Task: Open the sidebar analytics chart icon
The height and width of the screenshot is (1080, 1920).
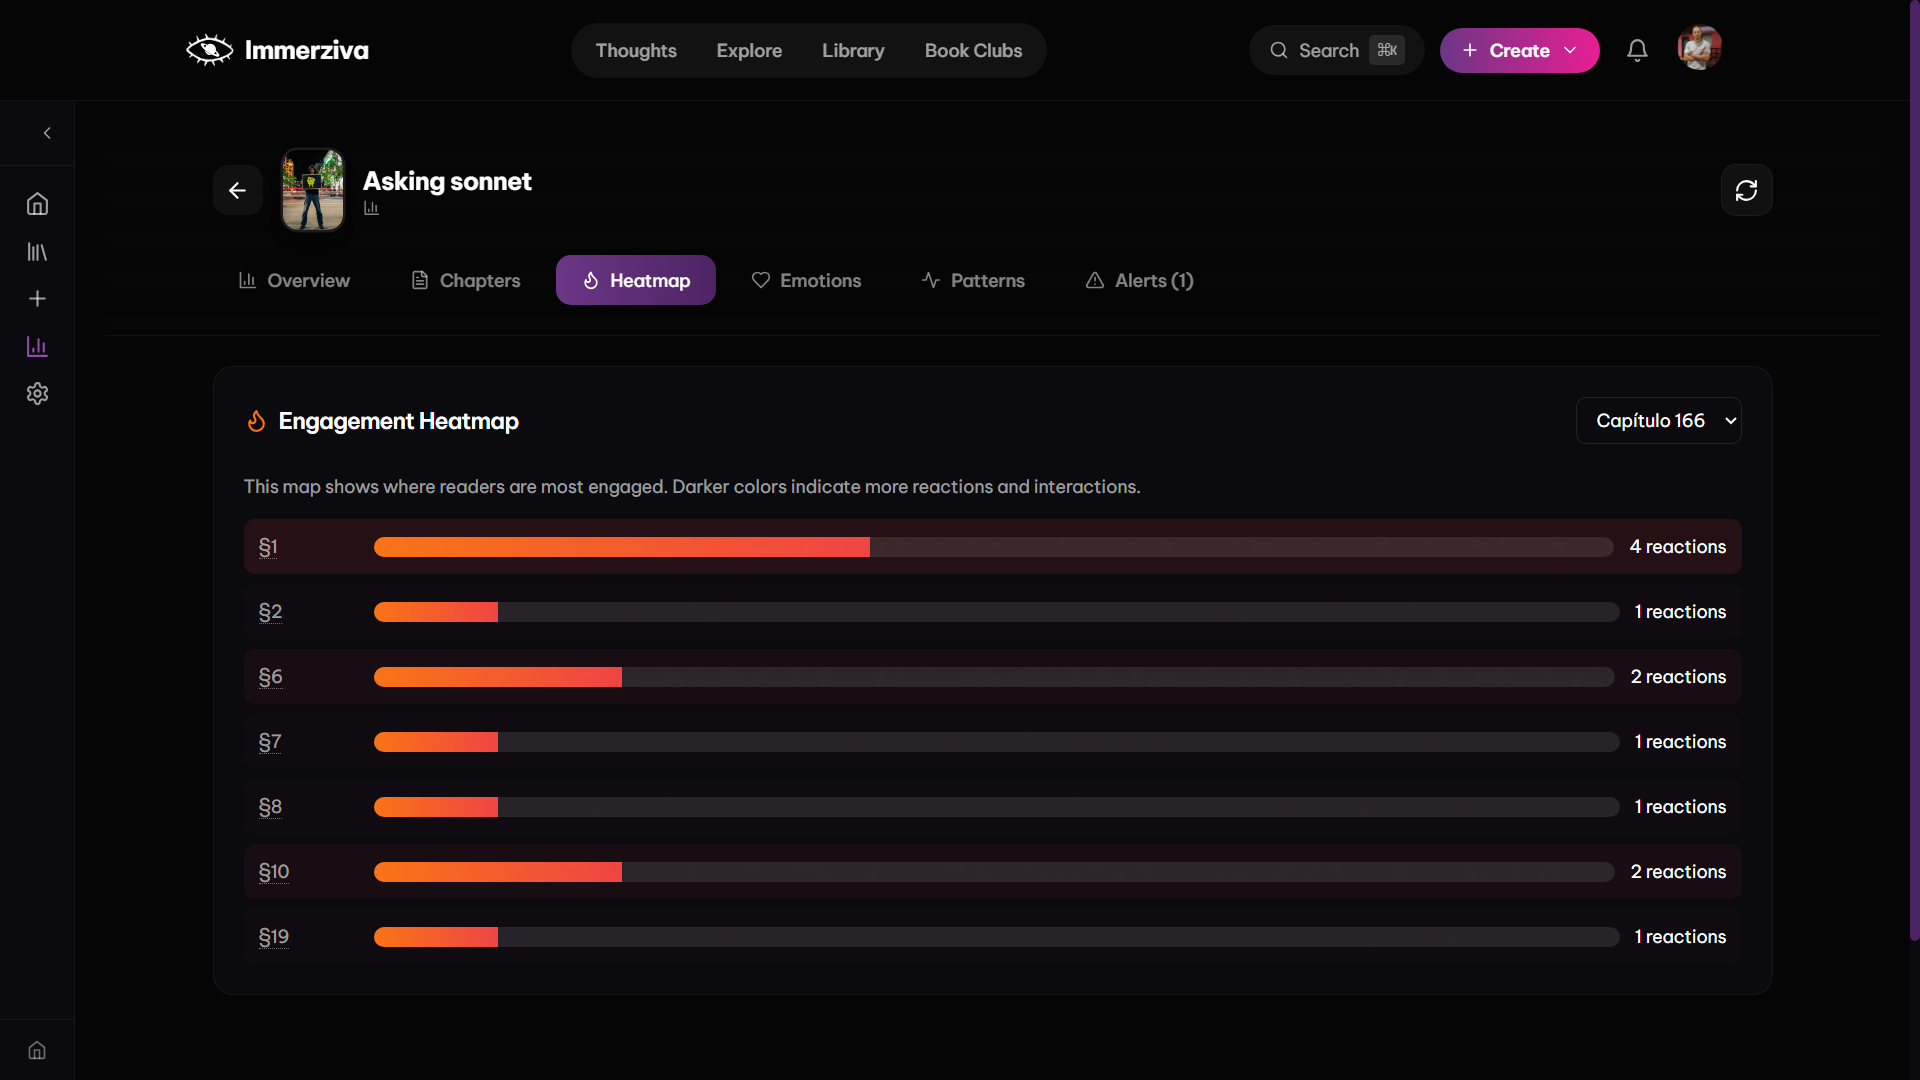Action: tap(37, 347)
